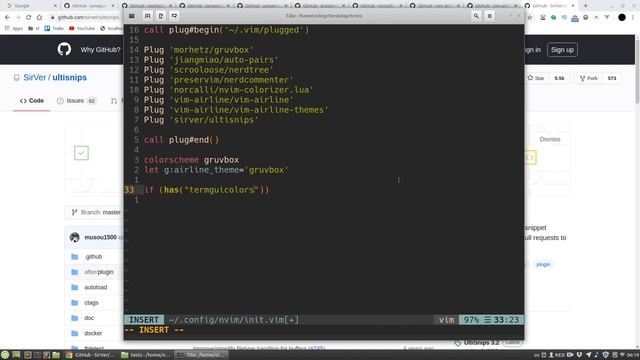Click 33:23 position in vim statusline

(506, 320)
